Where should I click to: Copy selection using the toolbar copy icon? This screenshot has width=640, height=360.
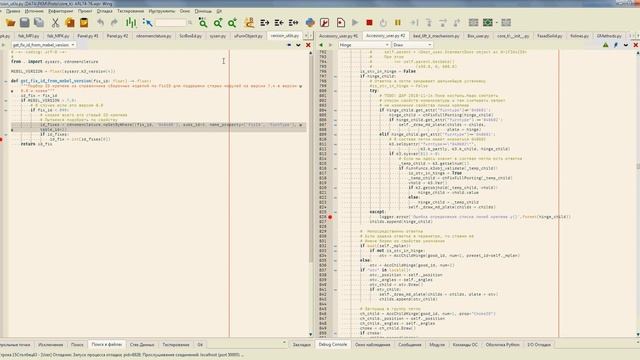[x=70, y=22]
